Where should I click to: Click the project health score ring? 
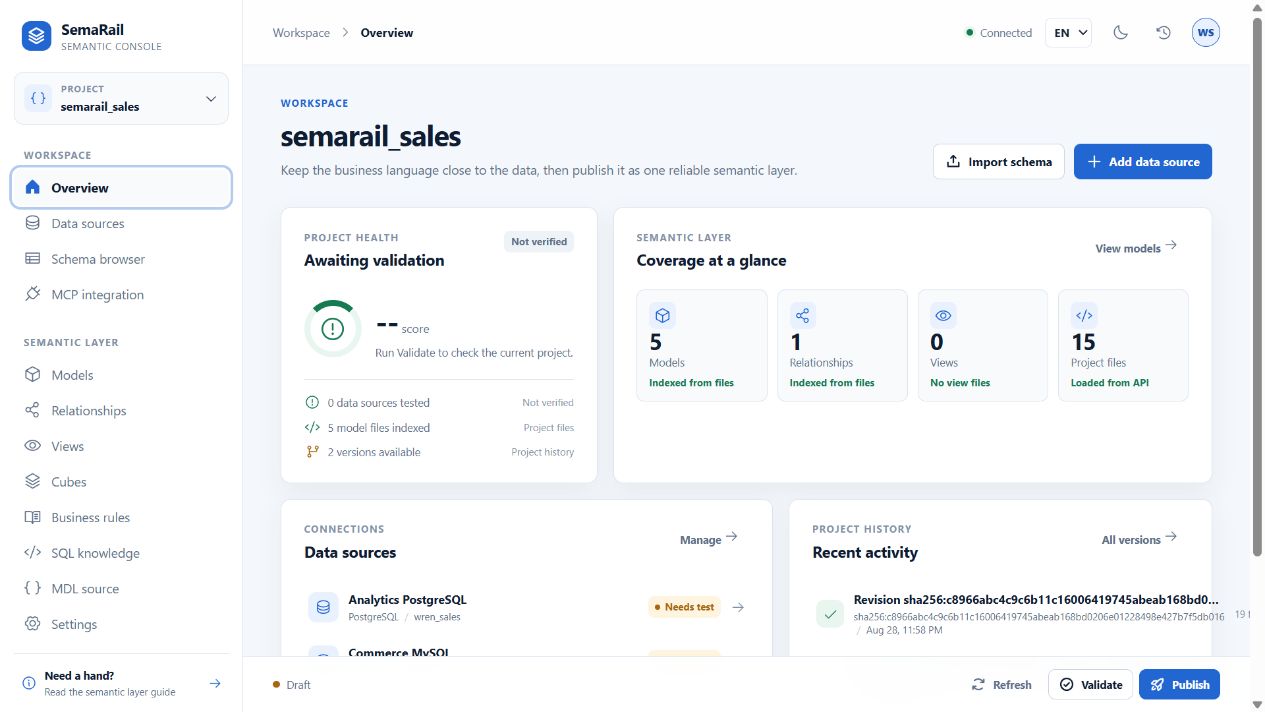click(333, 328)
